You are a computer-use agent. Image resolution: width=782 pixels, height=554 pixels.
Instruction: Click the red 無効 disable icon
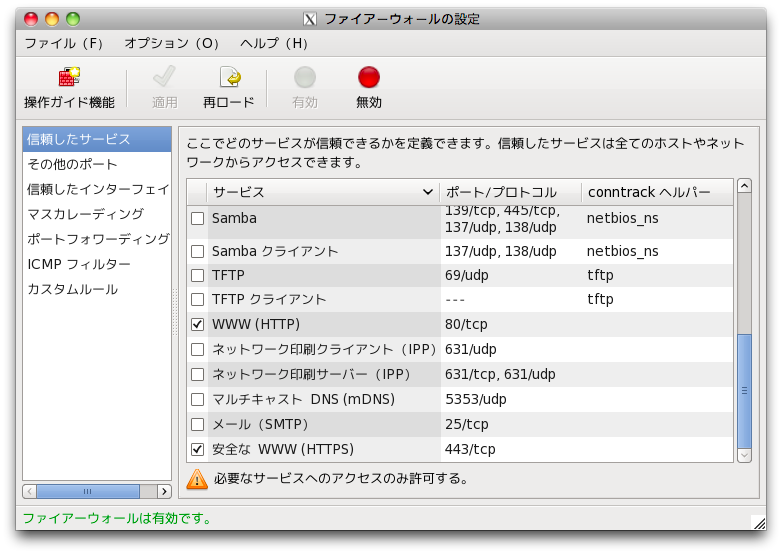[x=369, y=78]
